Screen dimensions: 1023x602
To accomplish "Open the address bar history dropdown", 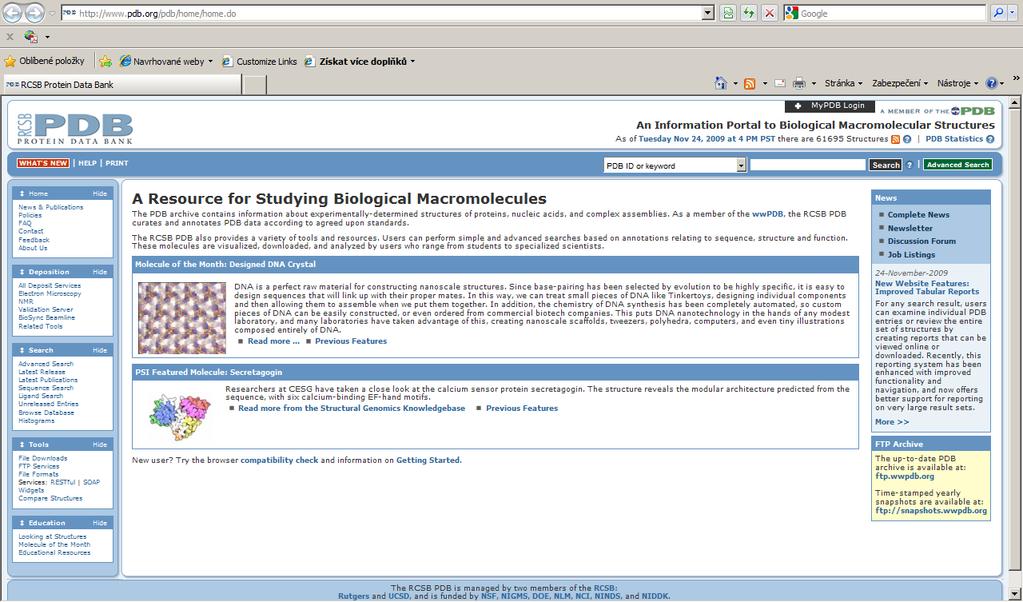I will (709, 13).
